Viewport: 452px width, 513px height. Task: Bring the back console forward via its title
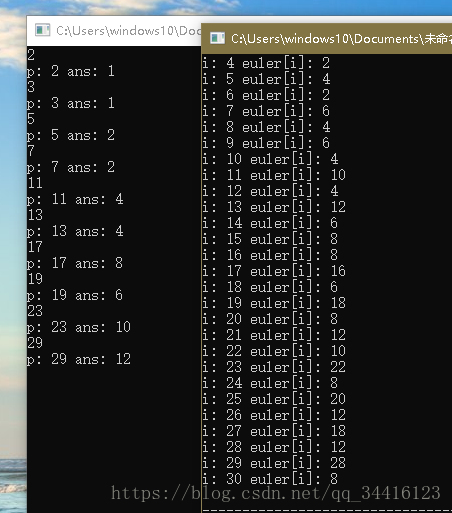point(129,31)
